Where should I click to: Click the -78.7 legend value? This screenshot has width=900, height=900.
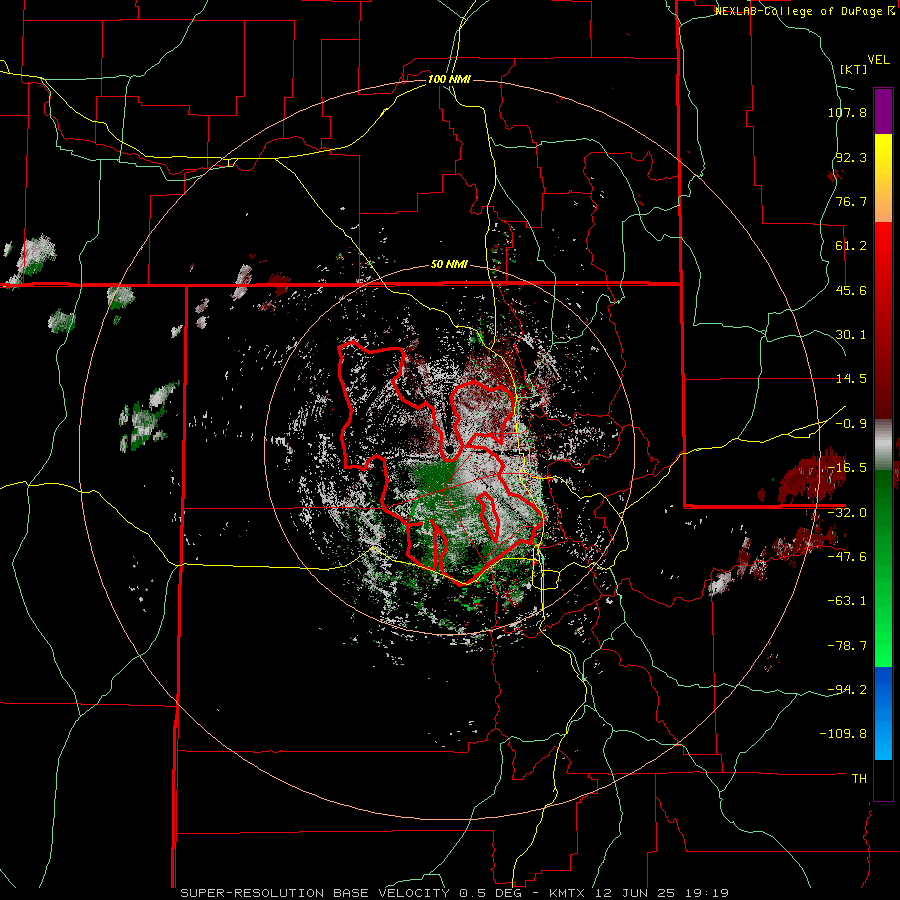pyautogui.click(x=847, y=646)
